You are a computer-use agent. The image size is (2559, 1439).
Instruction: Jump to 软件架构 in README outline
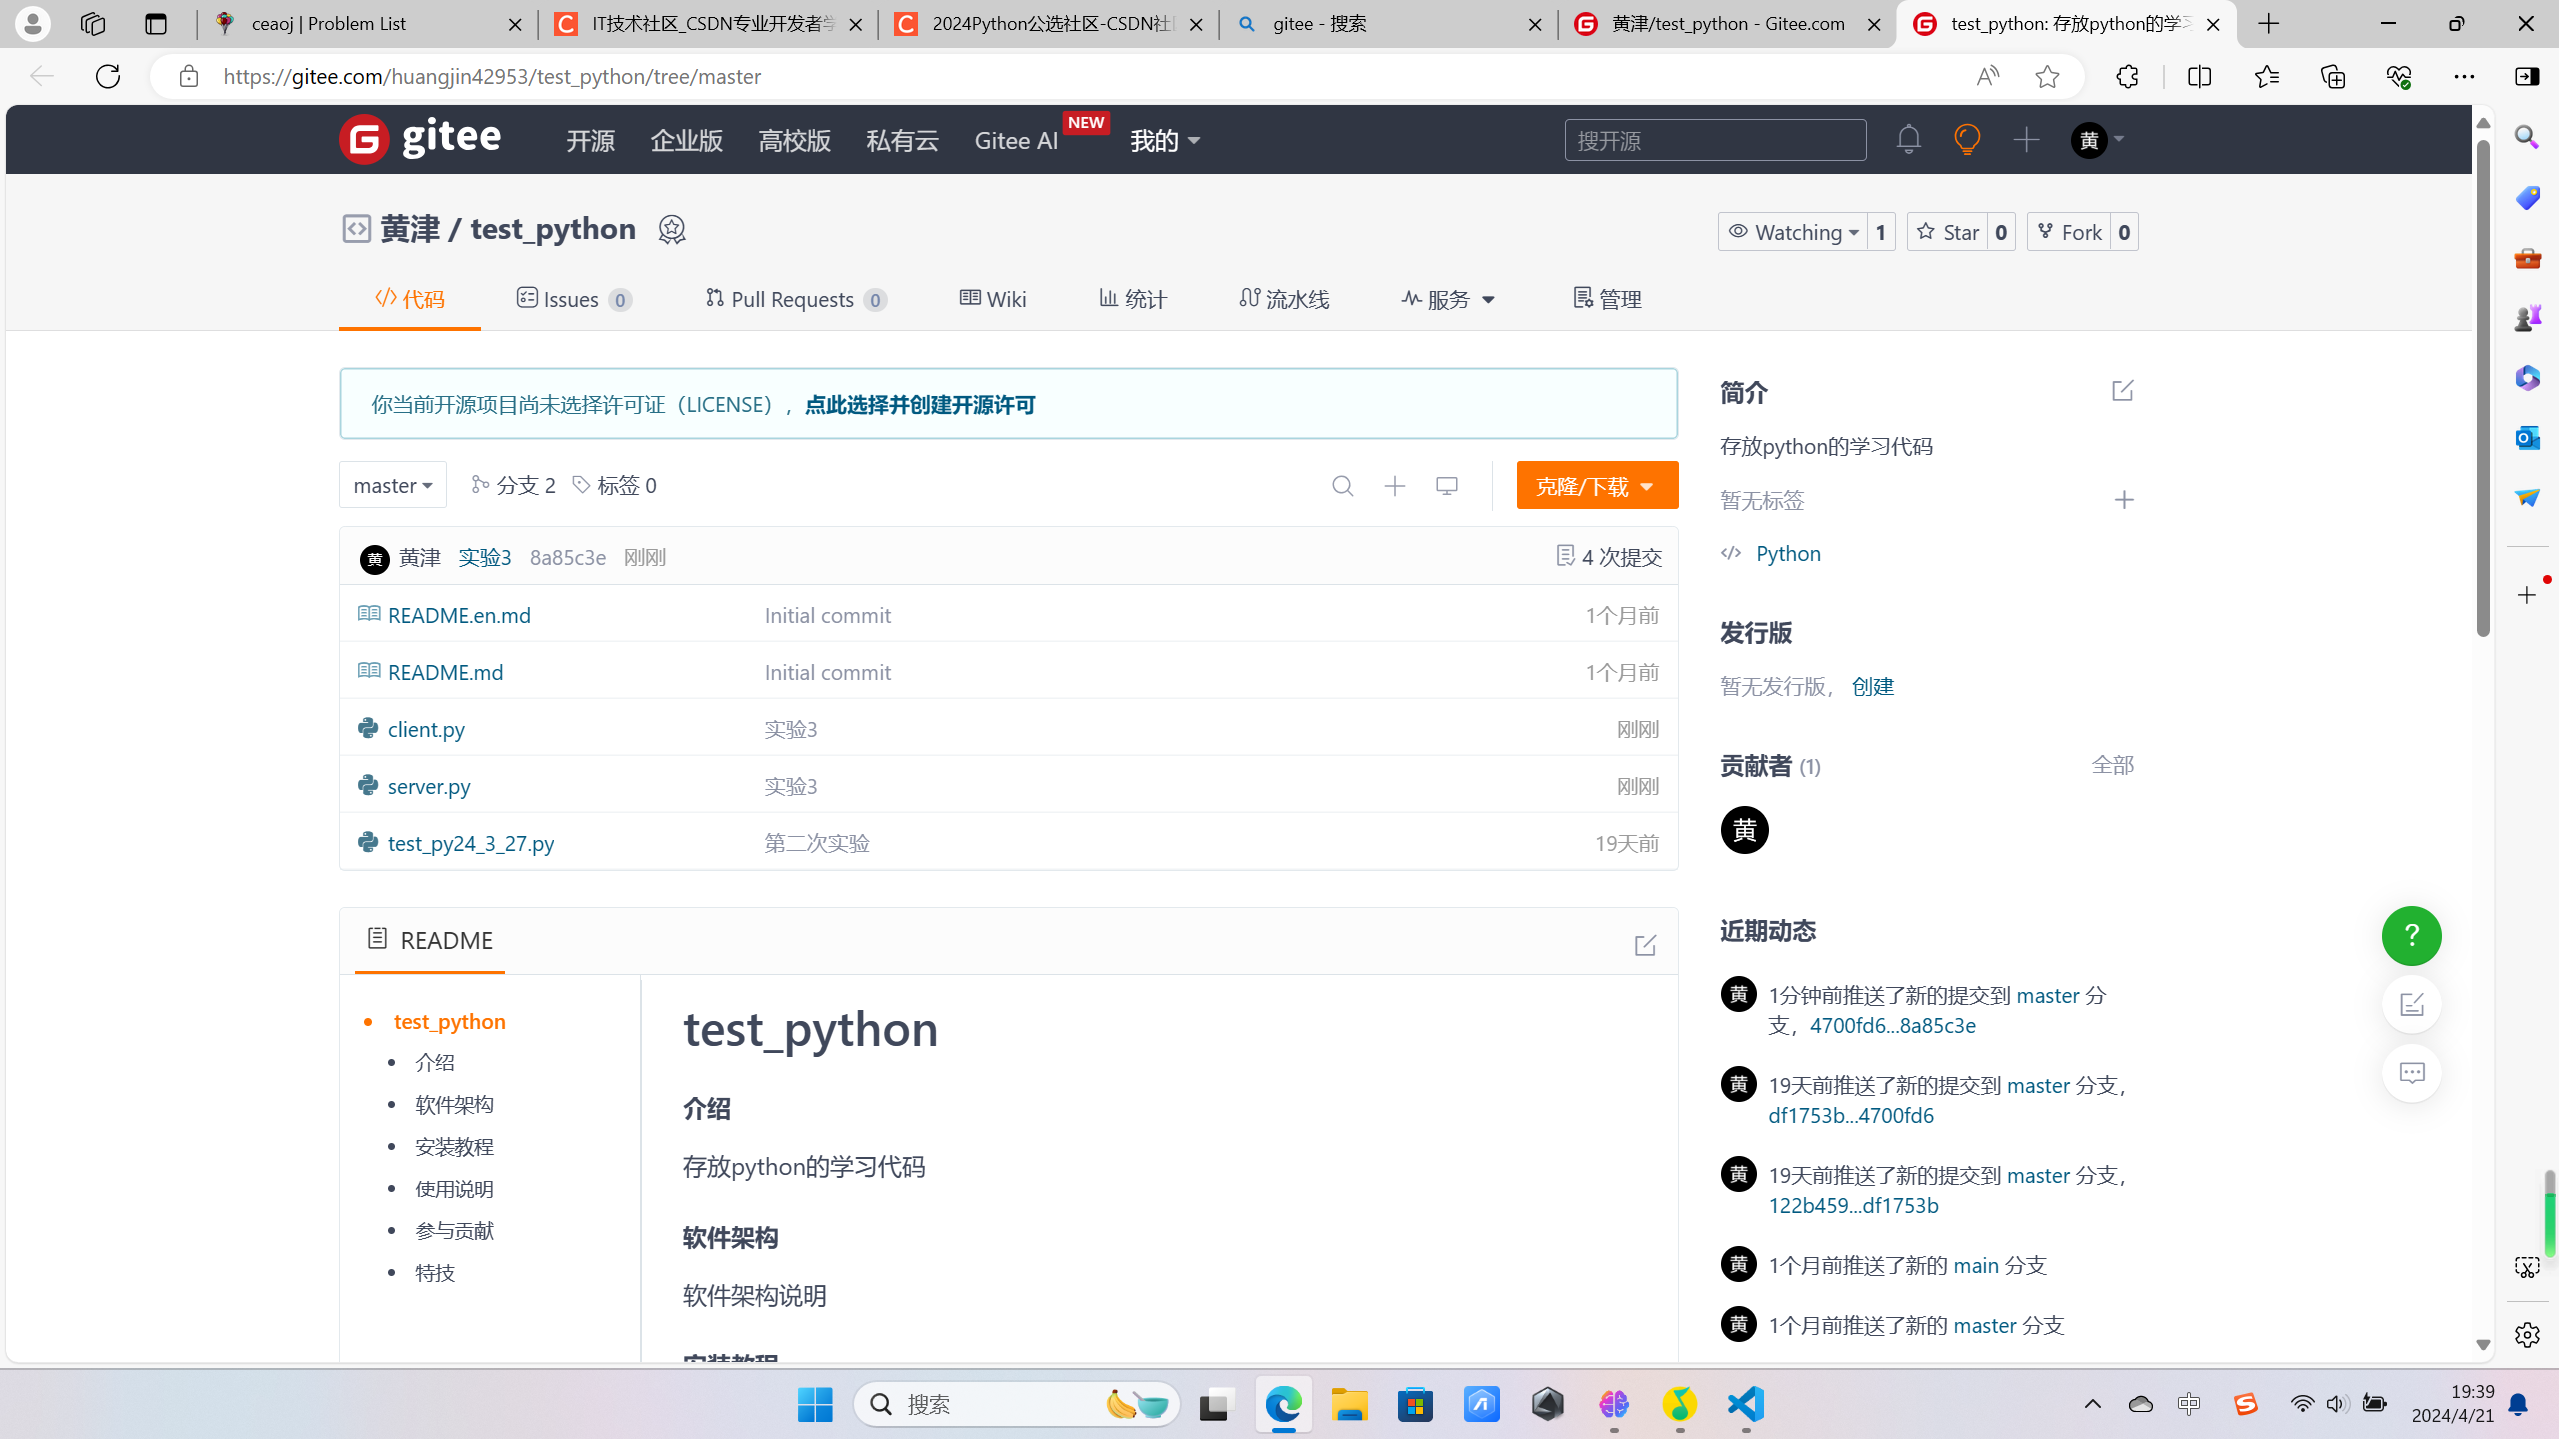pyautogui.click(x=454, y=1104)
